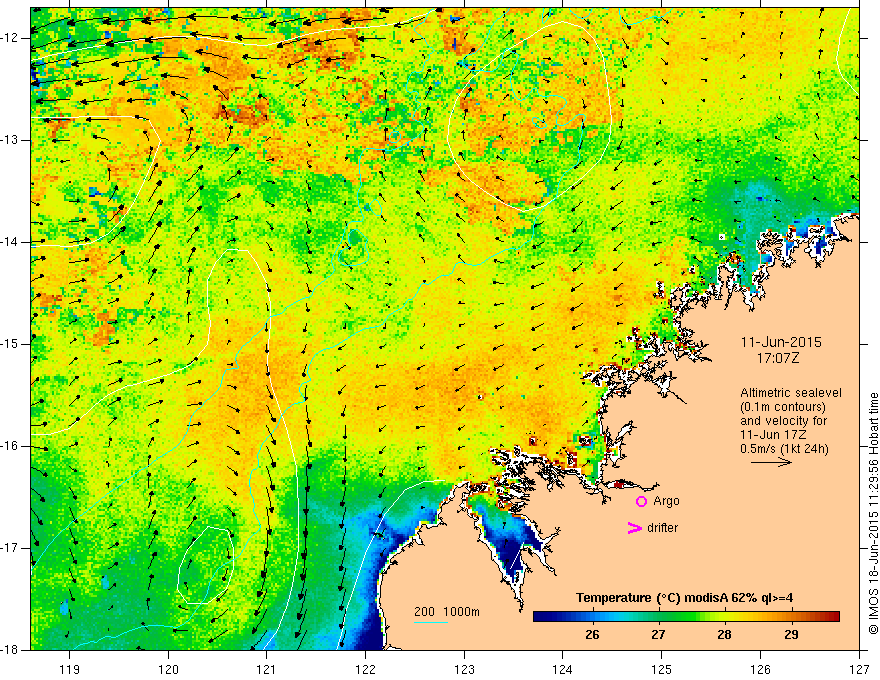The height and width of the screenshot is (680, 880).
Task: Click the temperature colorbar near 28
Action: coord(725,617)
